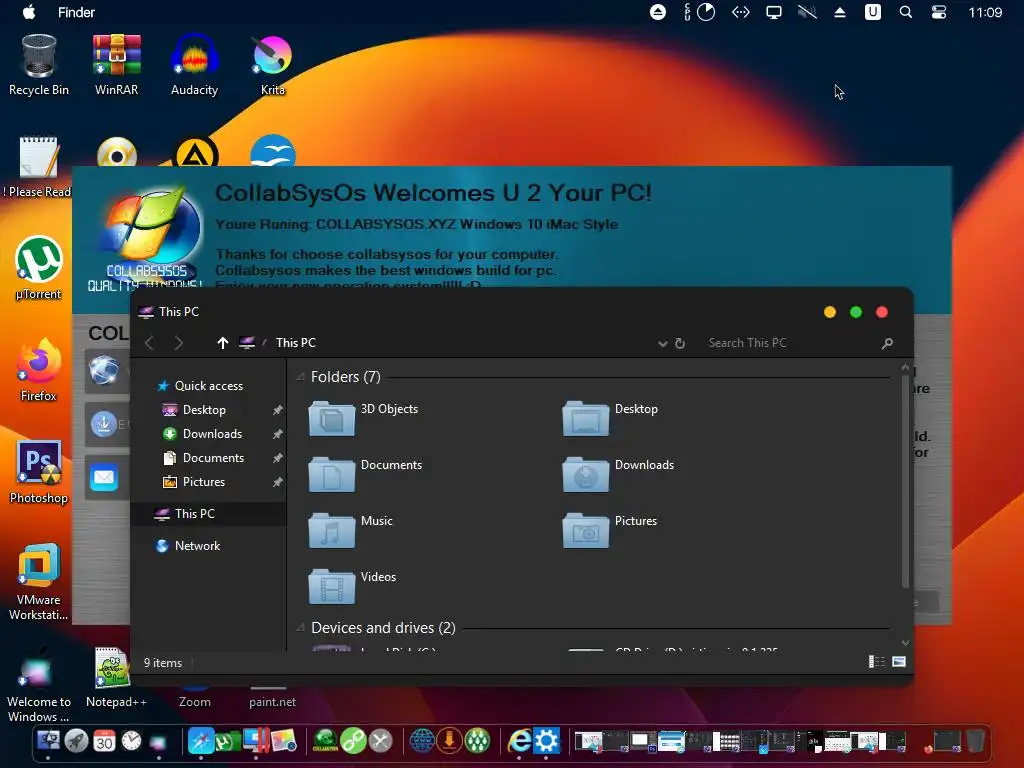Collapse the Devices and drives (2) group
The width and height of the screenshot is (1024, 768).
[x=300, y=628]
